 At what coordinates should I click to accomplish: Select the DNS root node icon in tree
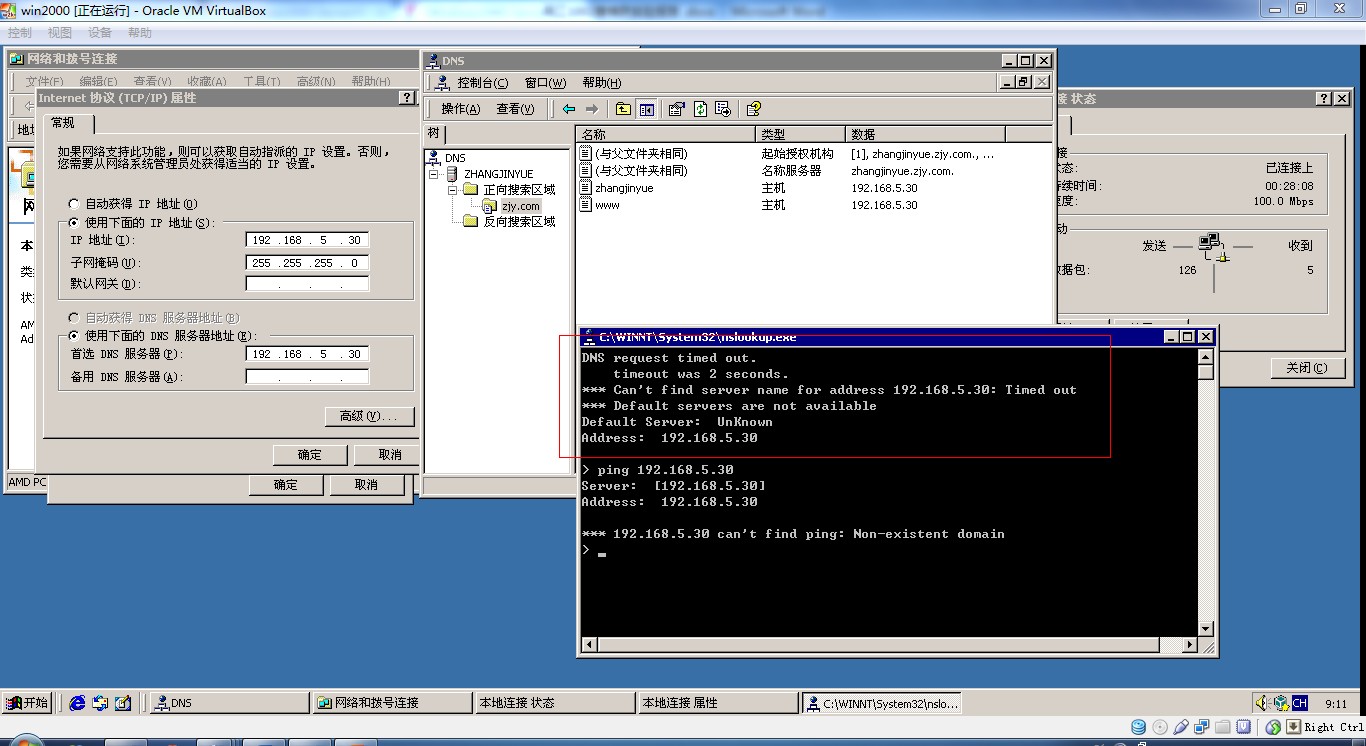(x=433, y=157)
